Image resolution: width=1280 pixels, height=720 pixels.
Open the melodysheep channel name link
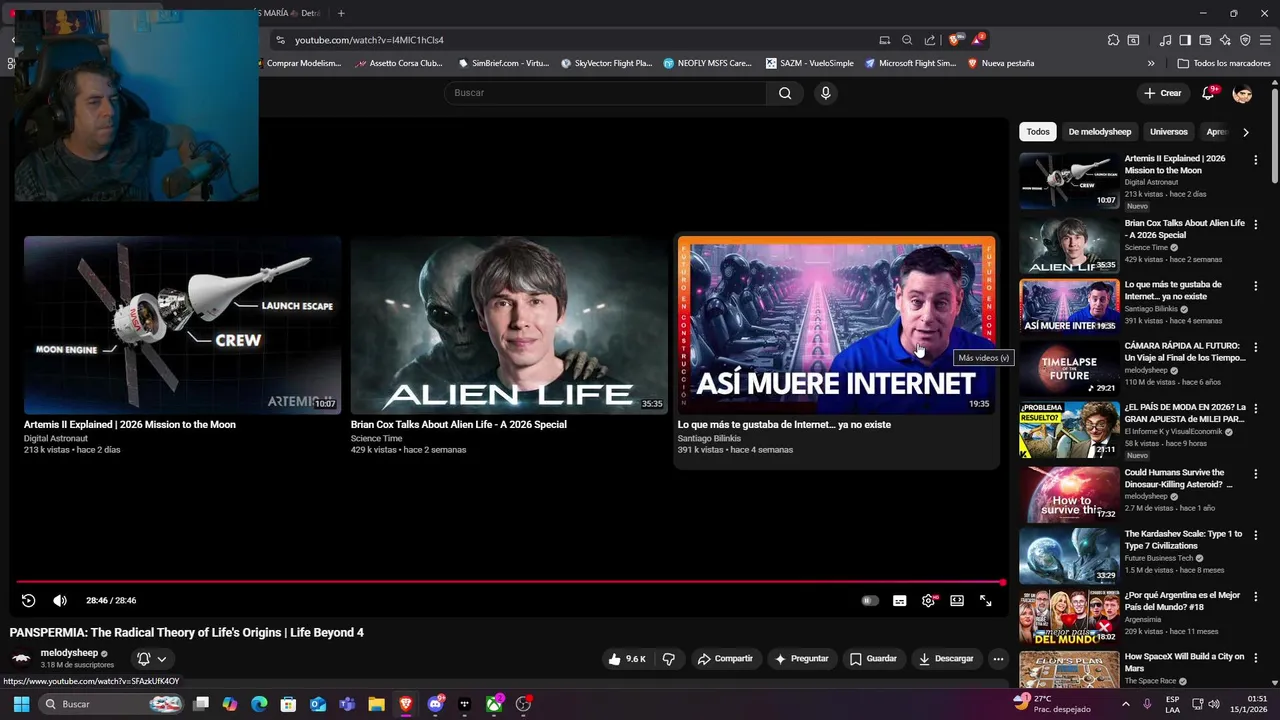pos(69,653)
